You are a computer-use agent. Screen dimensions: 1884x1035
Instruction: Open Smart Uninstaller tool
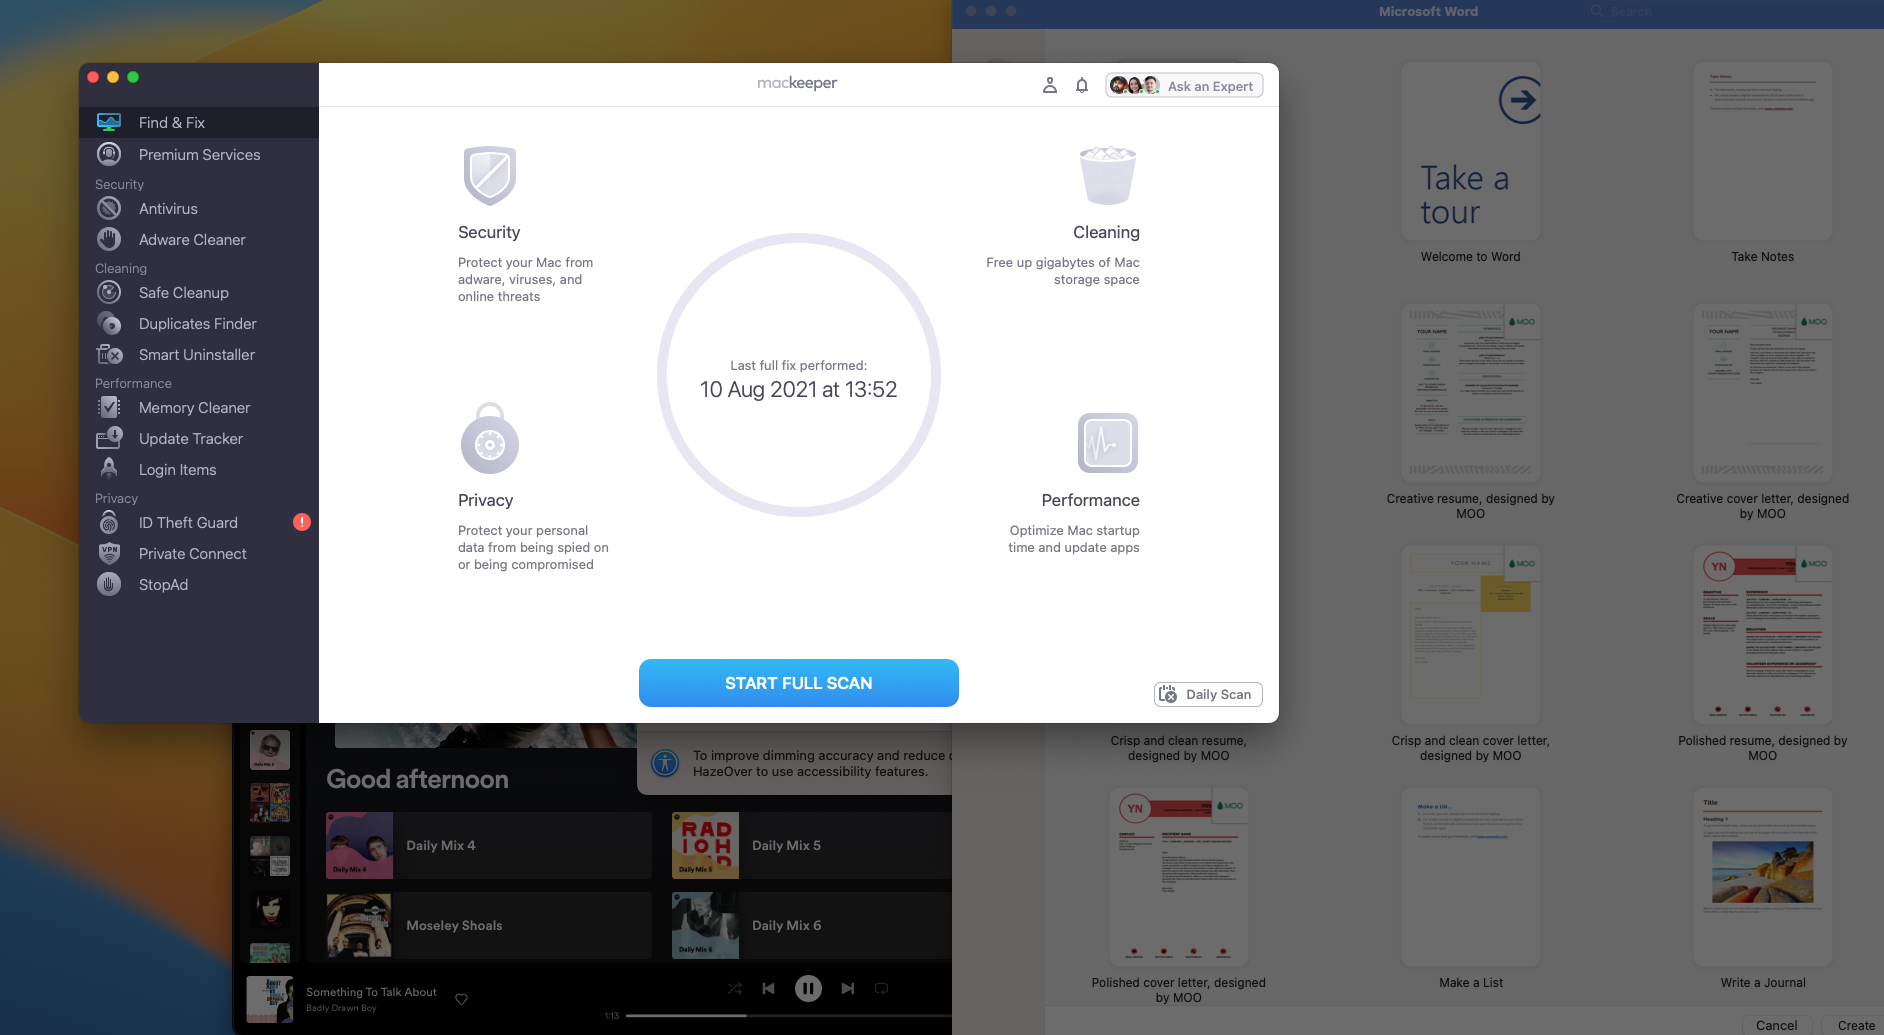[198, 354]
